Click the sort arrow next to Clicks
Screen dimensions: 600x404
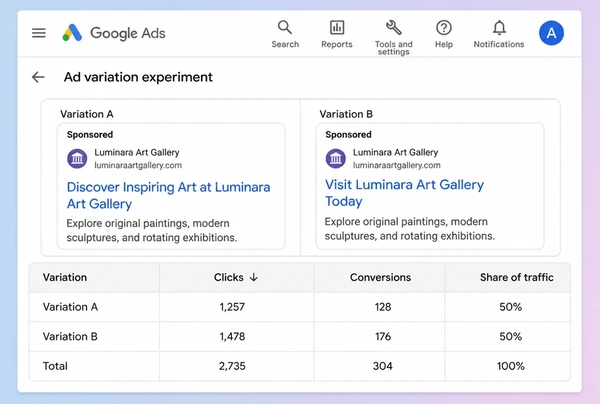tap(254, 277)
